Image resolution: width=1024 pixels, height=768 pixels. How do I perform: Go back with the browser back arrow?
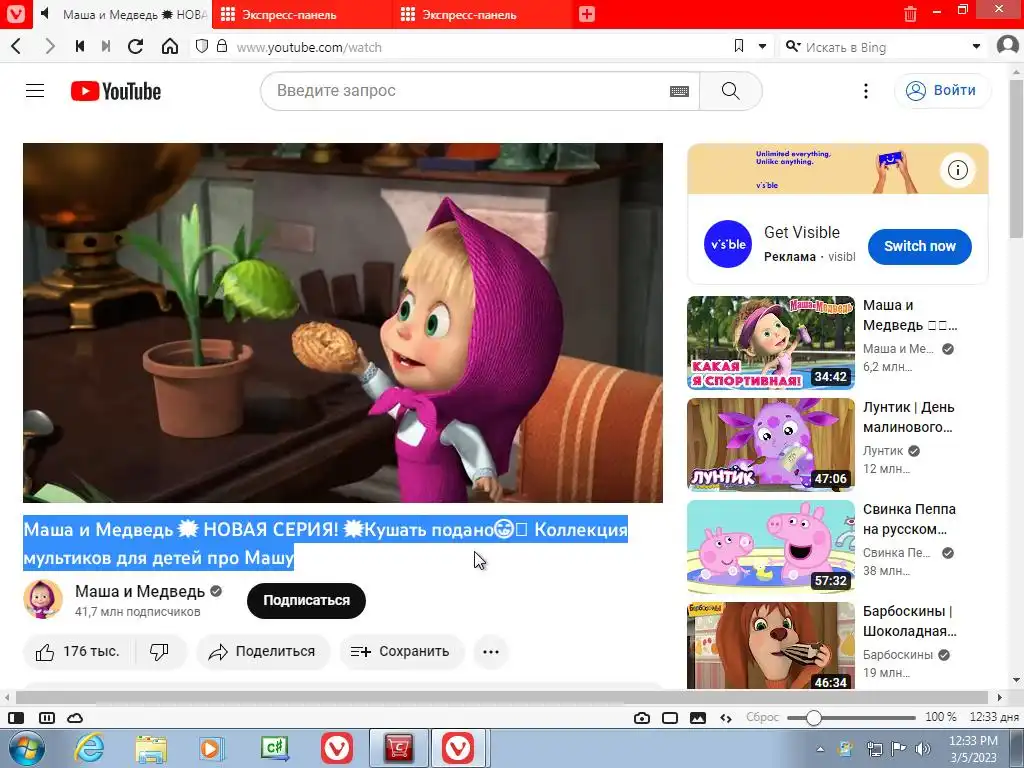16,46
